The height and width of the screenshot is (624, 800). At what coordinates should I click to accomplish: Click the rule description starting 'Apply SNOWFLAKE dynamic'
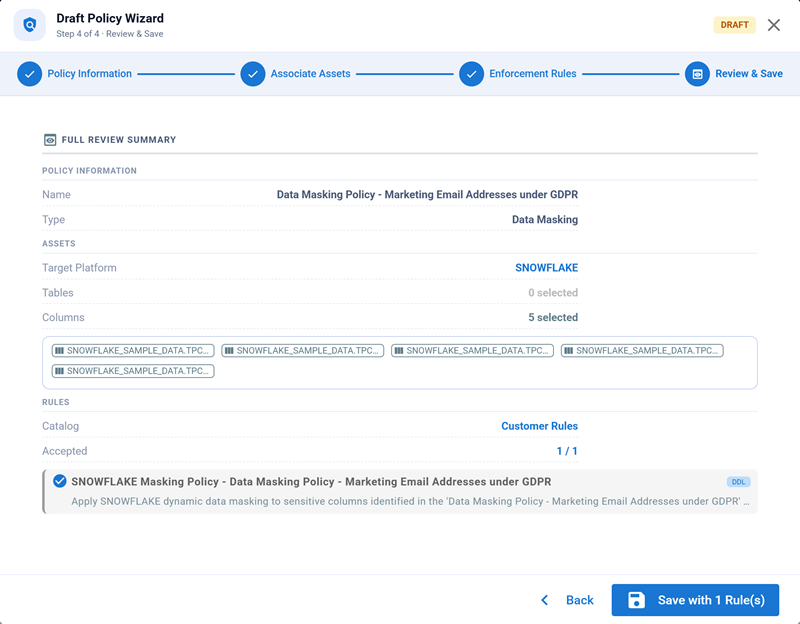[x=410, y=501]
